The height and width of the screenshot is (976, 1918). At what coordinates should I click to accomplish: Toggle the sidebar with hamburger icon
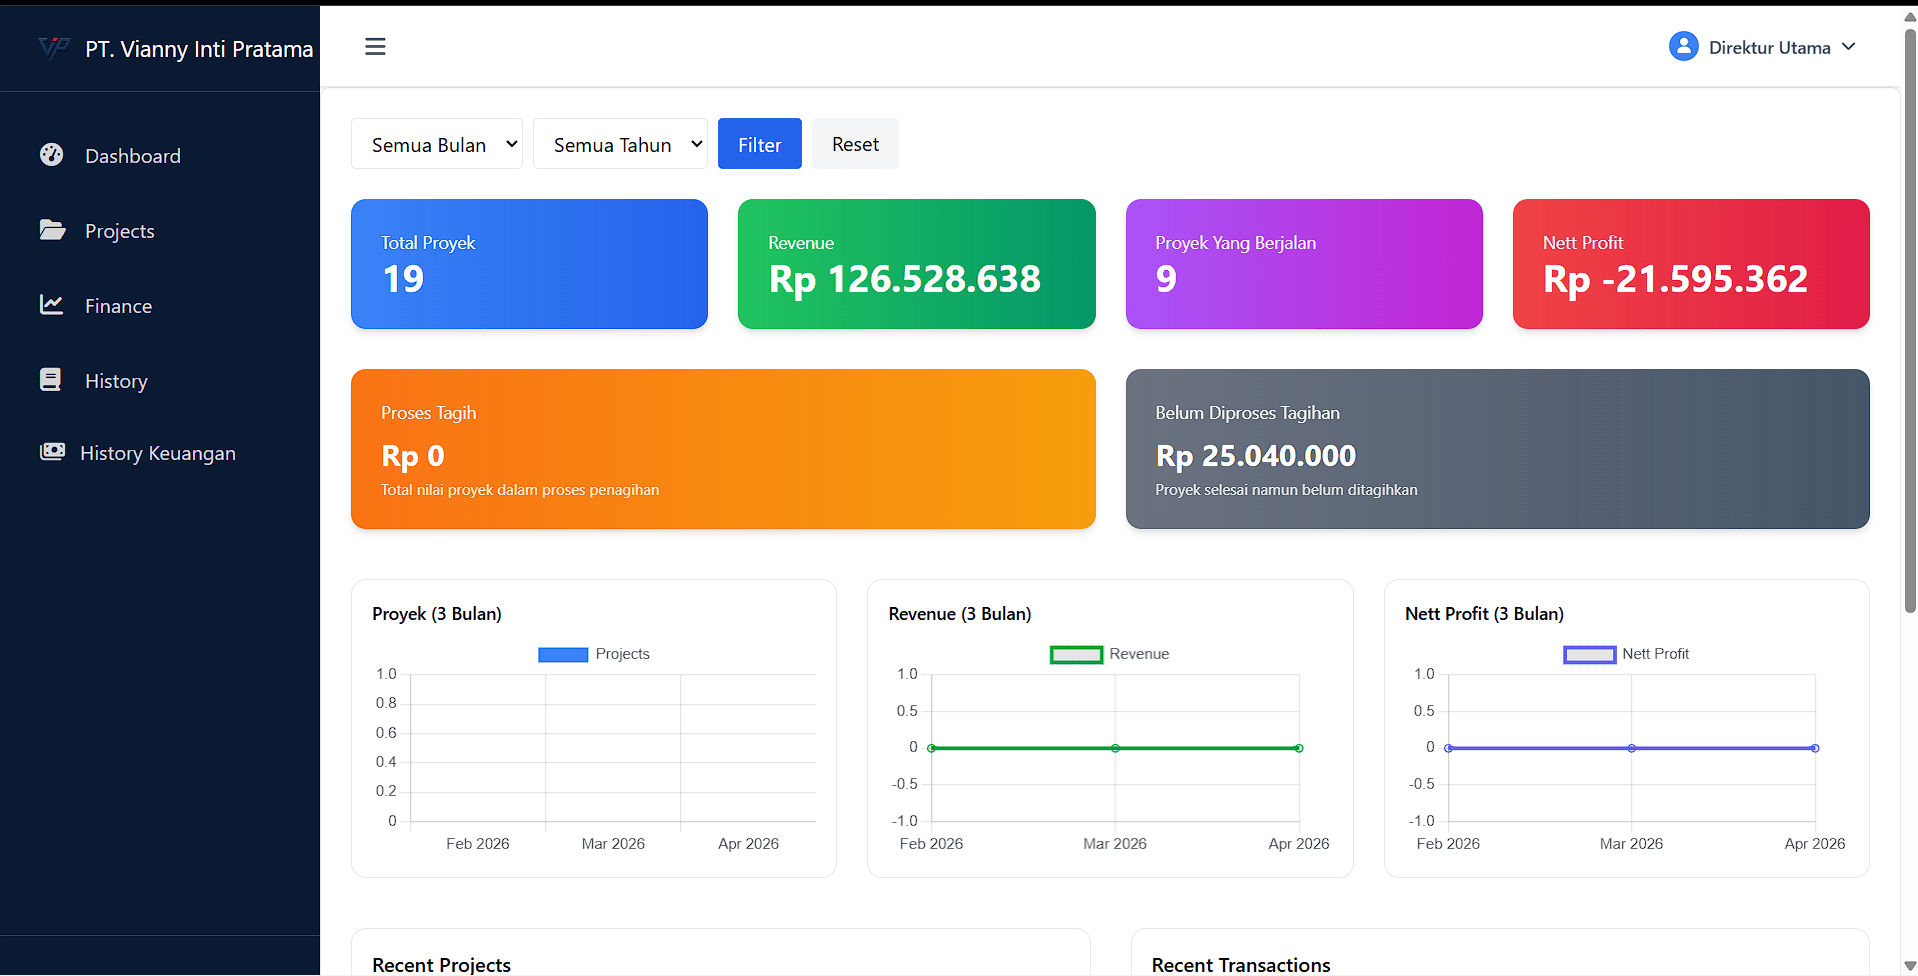pos(375,47)
